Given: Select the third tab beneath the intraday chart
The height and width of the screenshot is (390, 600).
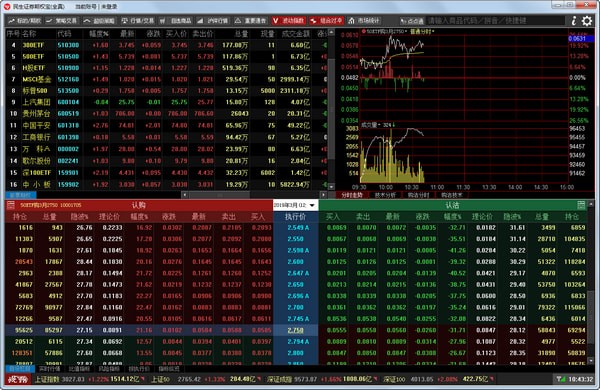Looking at the screenshot, I should [418, 195].
